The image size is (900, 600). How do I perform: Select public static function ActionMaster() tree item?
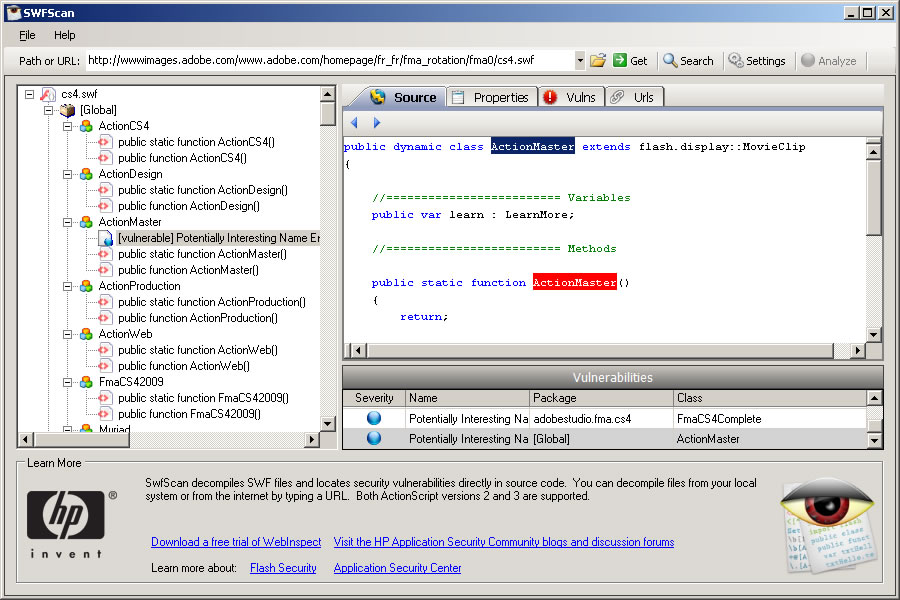pyautogui.click(x=202, y=254)
